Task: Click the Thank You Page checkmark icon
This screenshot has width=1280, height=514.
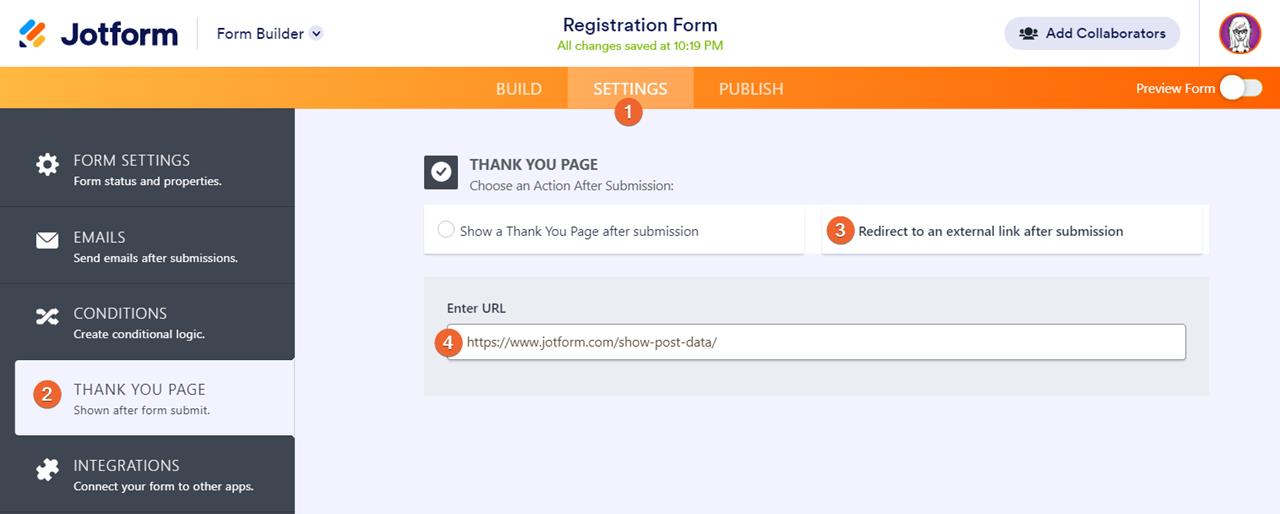Action: pos(441,172)
